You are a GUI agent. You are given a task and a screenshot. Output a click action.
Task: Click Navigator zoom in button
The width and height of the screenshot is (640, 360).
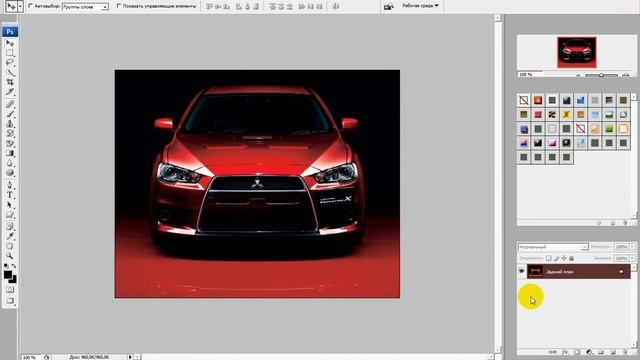coord(626,75)
